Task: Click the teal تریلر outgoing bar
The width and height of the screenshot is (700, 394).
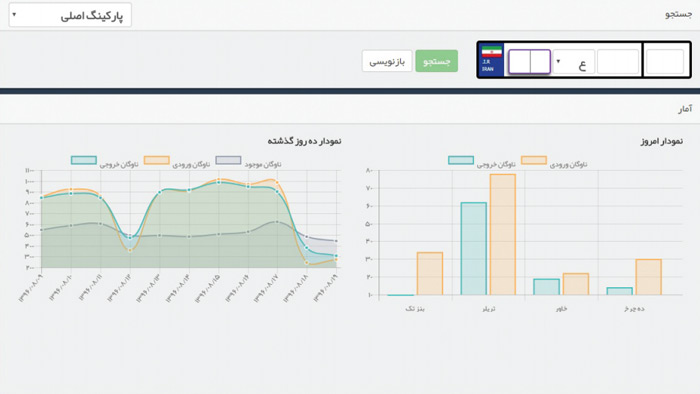Action: click(x=474, y=249)
